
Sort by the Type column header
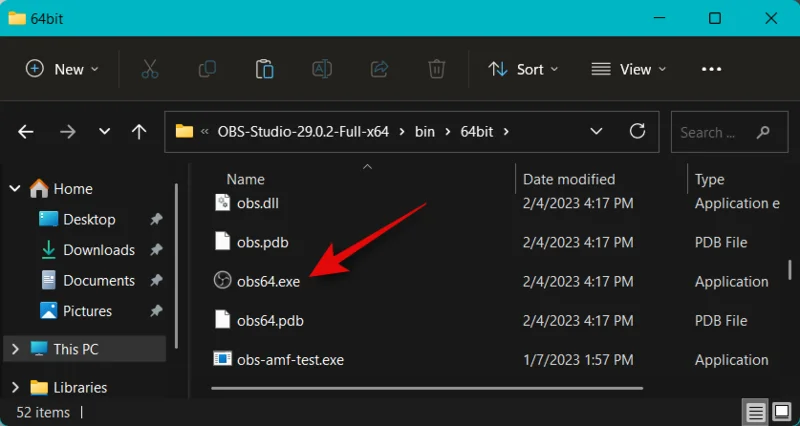tap(709, 179)
